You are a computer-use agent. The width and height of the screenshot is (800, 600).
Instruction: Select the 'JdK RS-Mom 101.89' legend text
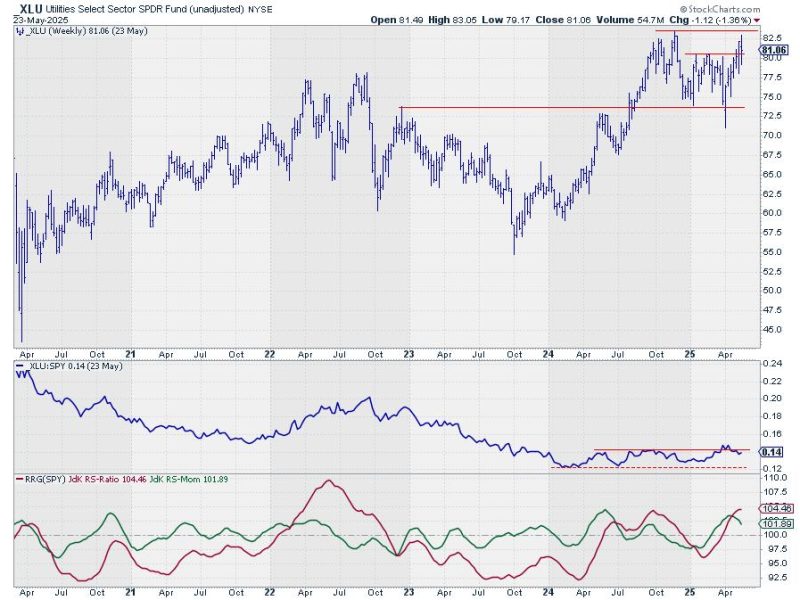click(x=189, y=480)
